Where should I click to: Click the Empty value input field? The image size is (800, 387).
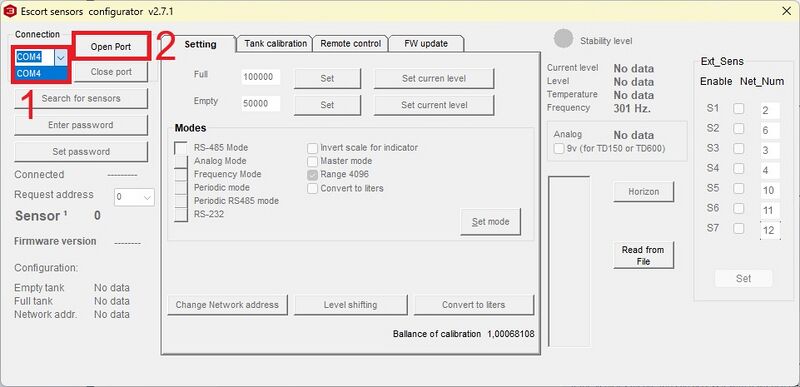pyautogui.click(x=261, y=104)
